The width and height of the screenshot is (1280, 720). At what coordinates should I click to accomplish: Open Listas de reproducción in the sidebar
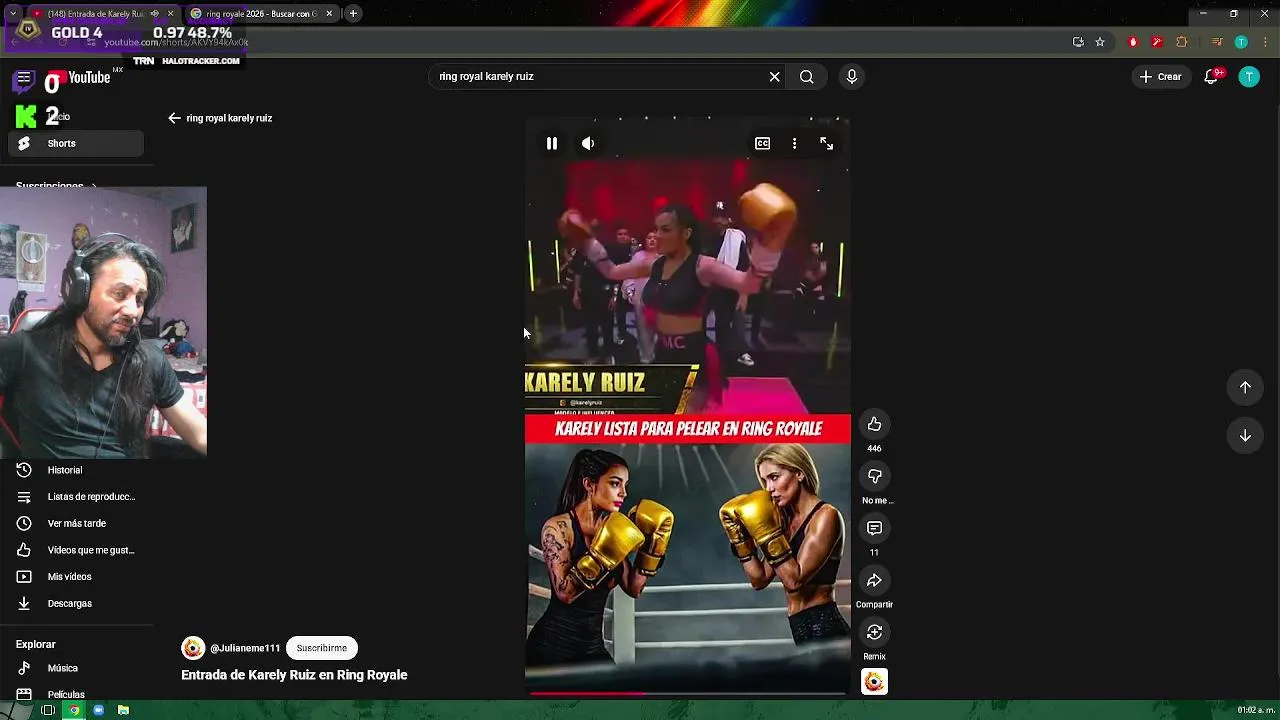[x=76, y=497]
